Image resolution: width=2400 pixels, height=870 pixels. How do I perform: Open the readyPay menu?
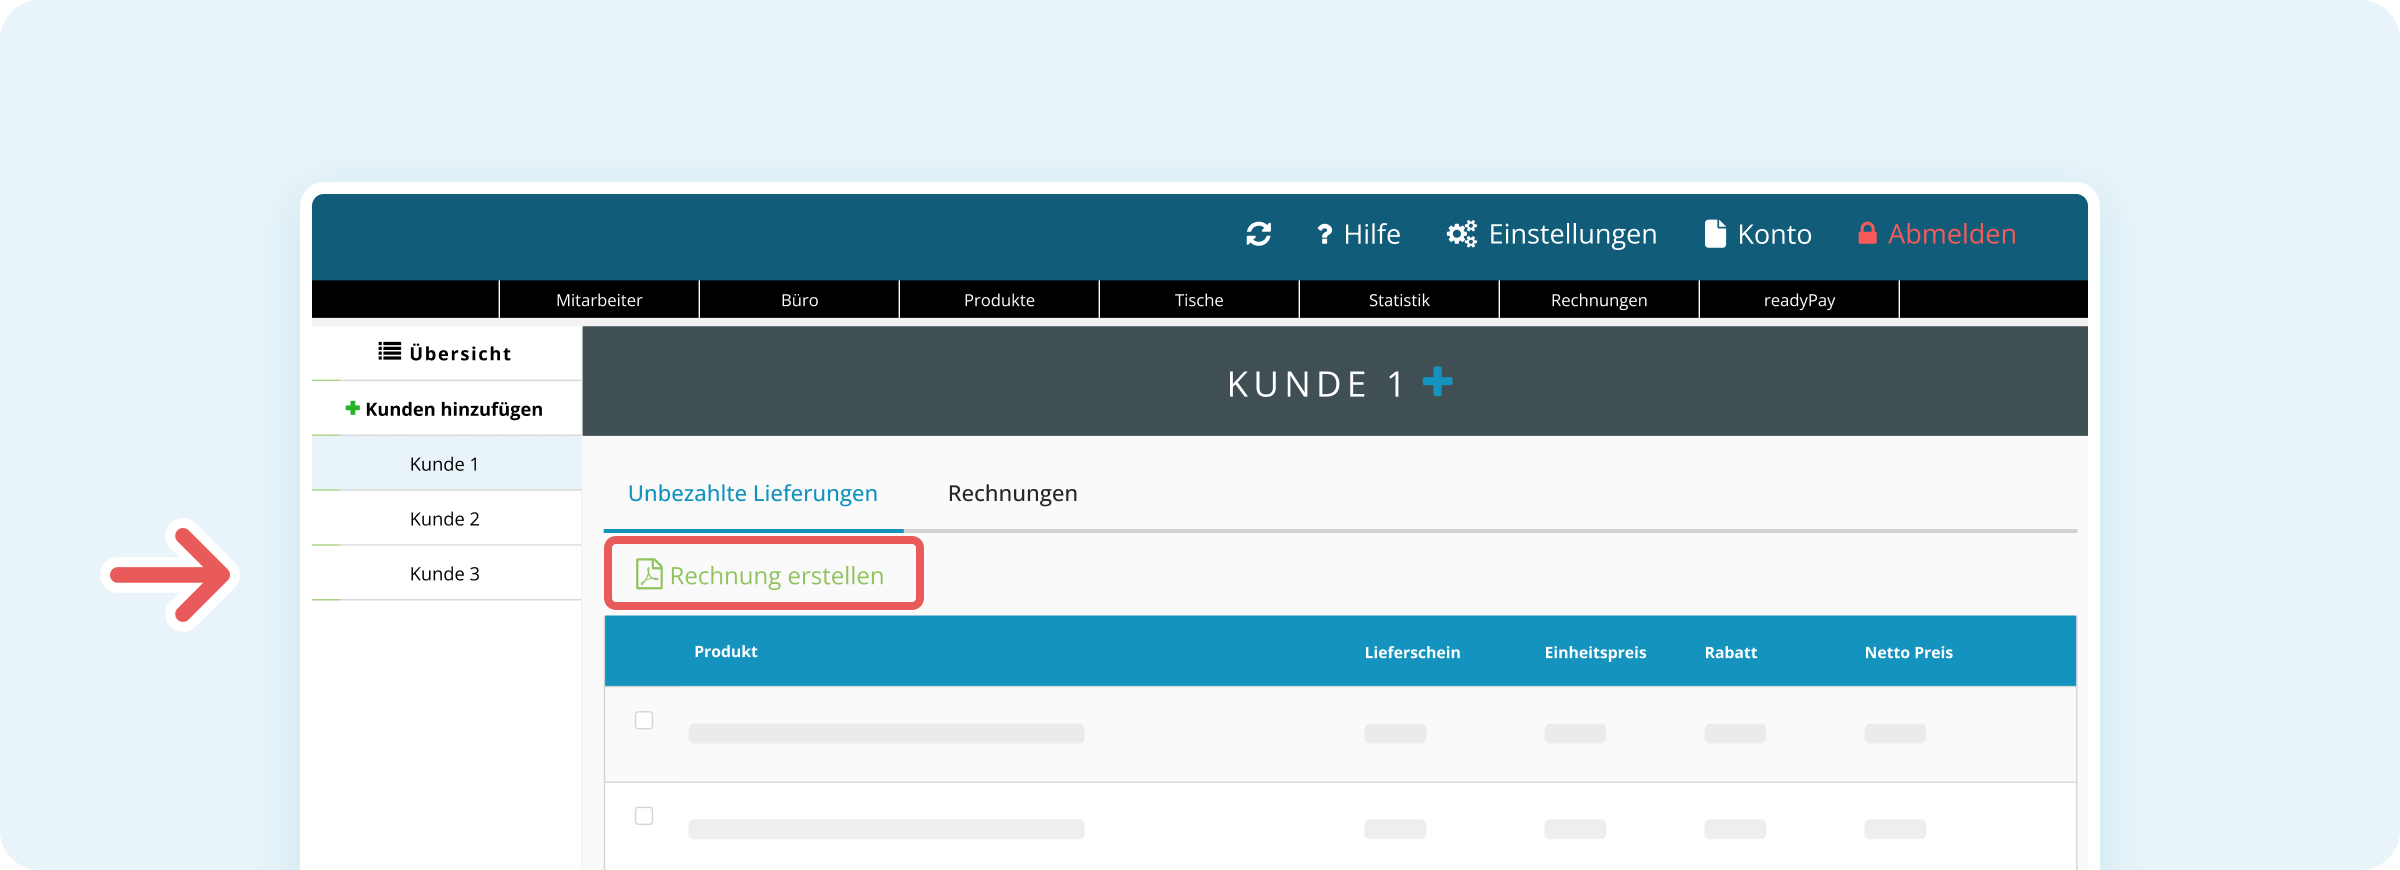pyautogui.click(x=1799, y=300)
